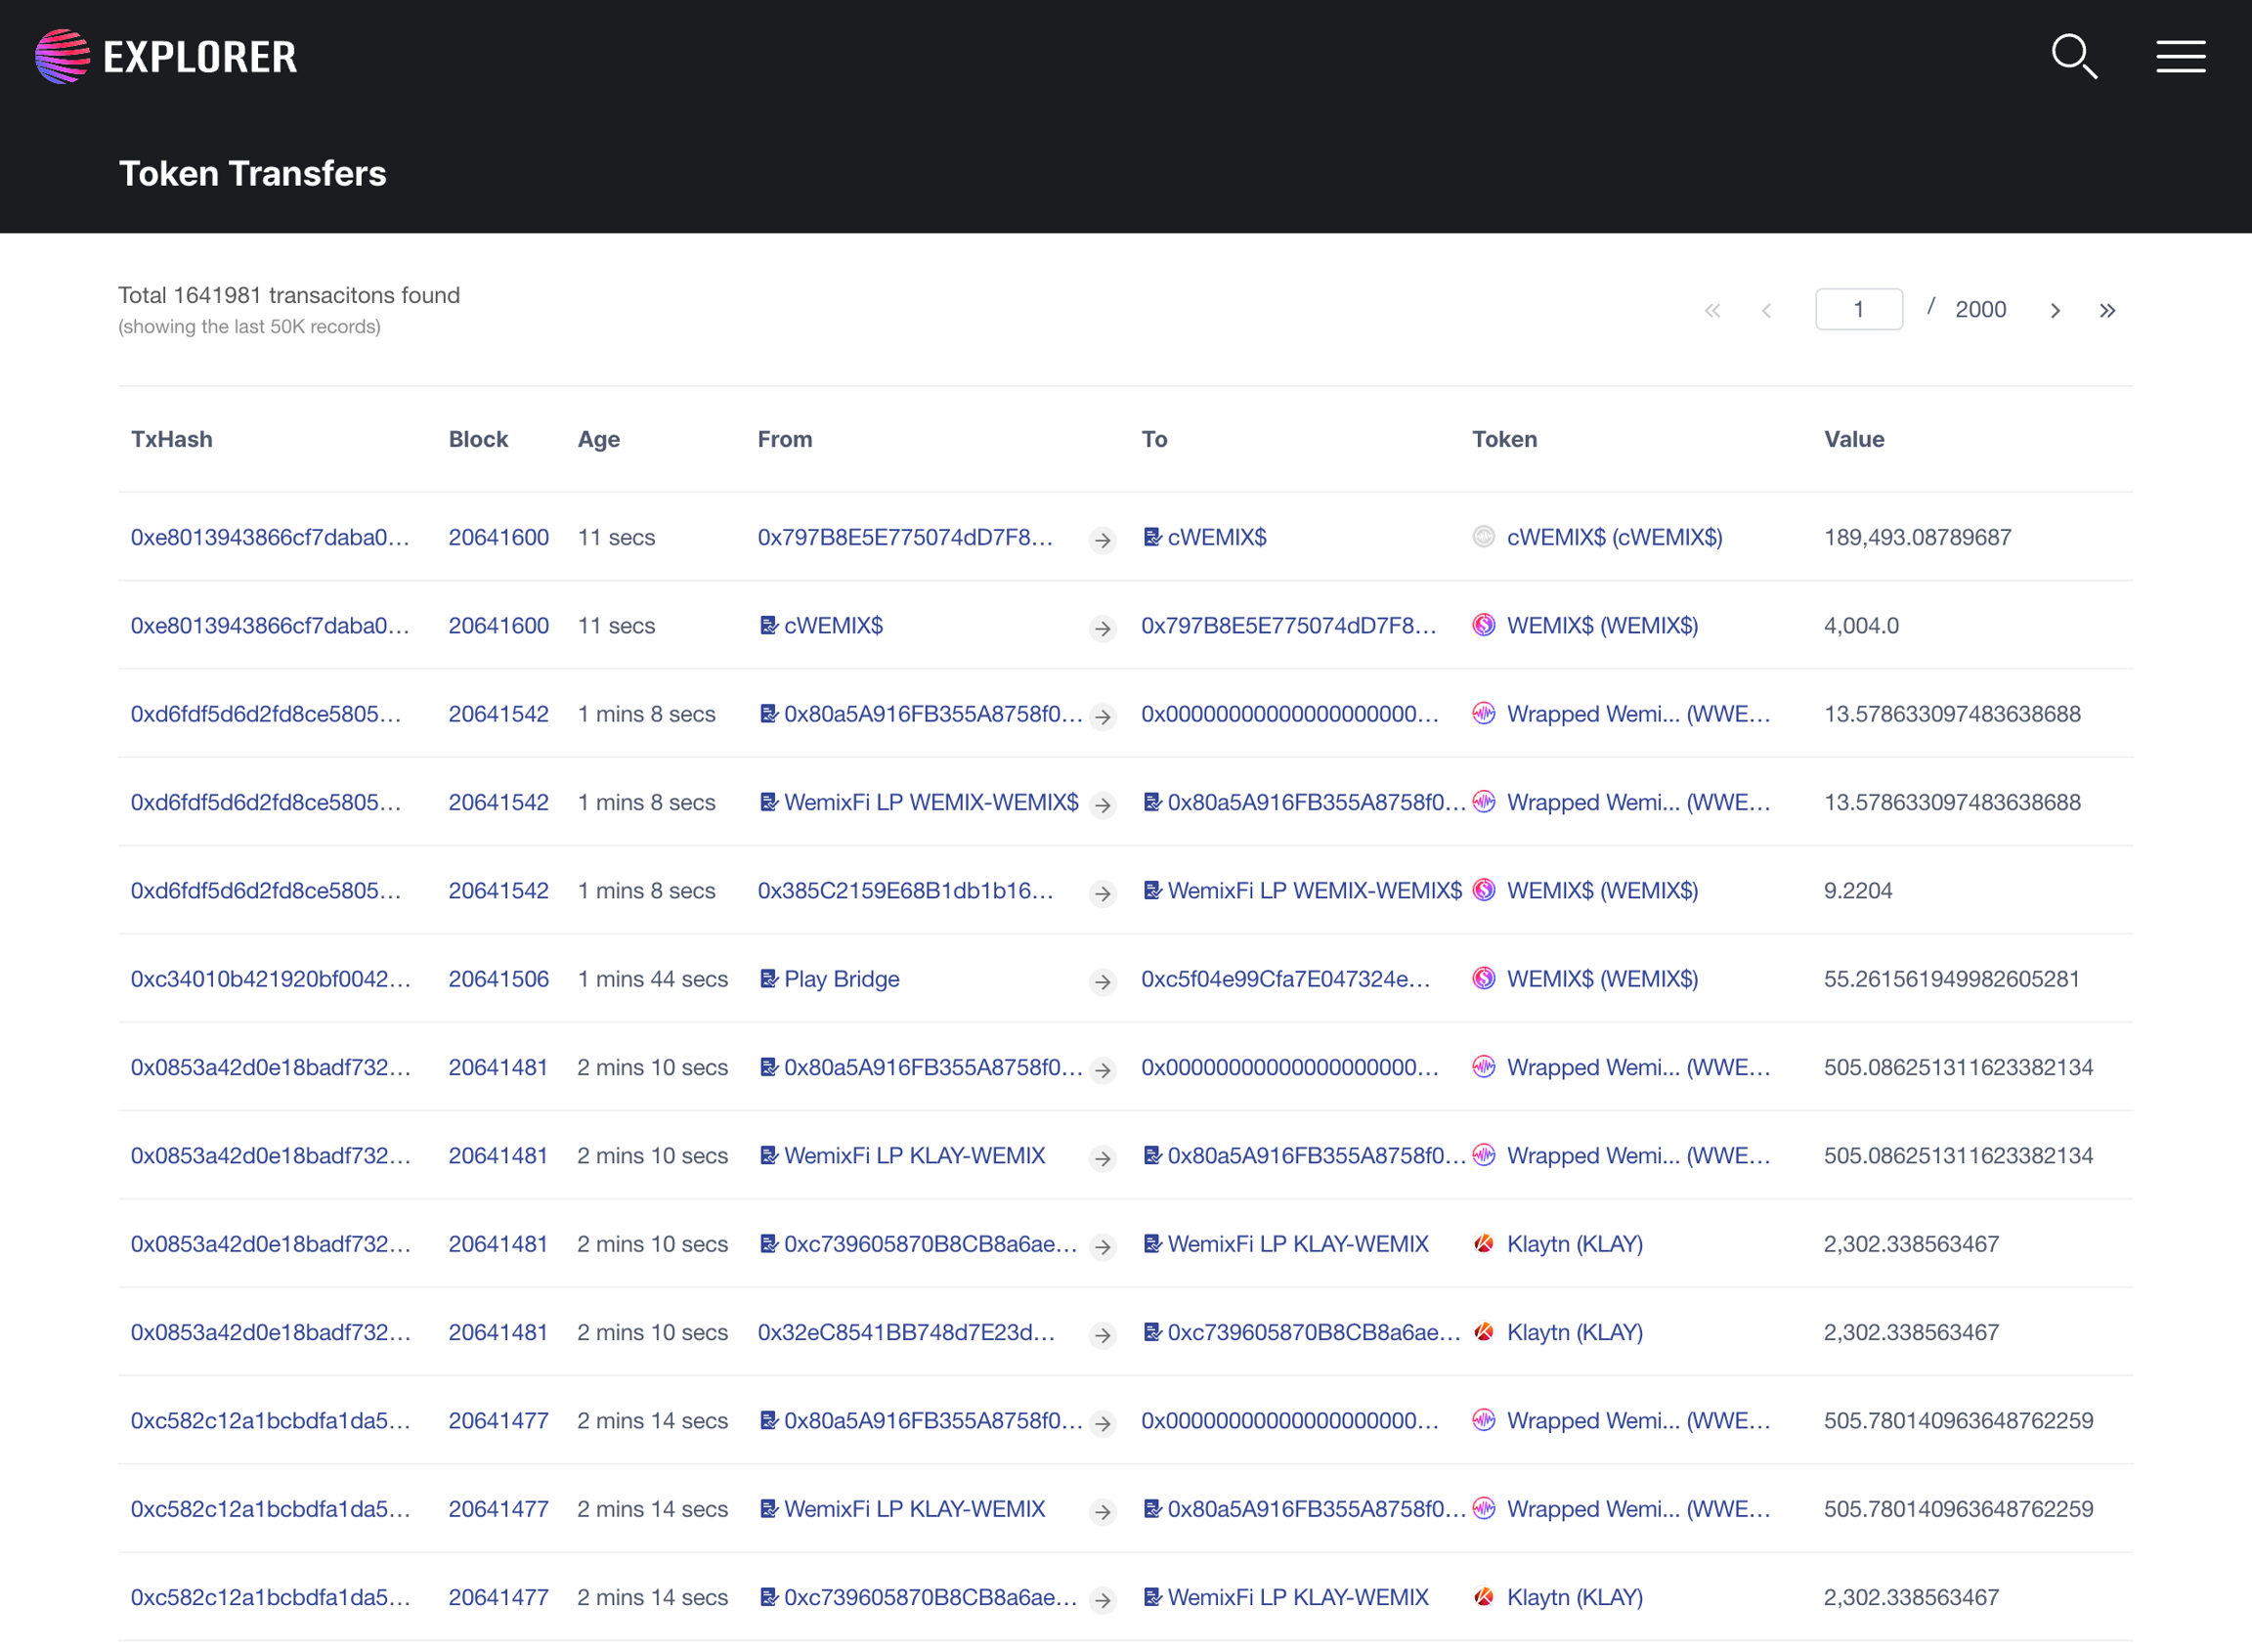Go to next page arrow
This screenshot has width=2252, height=1652.
[x=2055, y=311]
